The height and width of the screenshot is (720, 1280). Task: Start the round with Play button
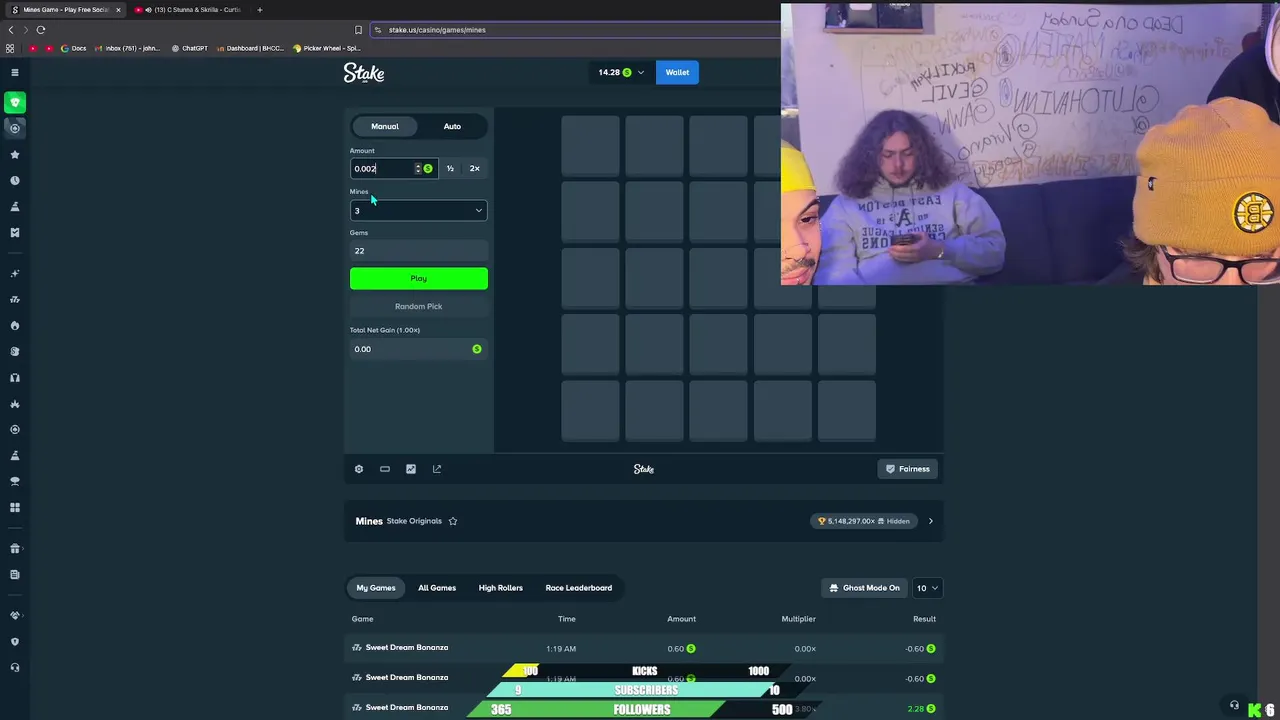coord(419,278)
